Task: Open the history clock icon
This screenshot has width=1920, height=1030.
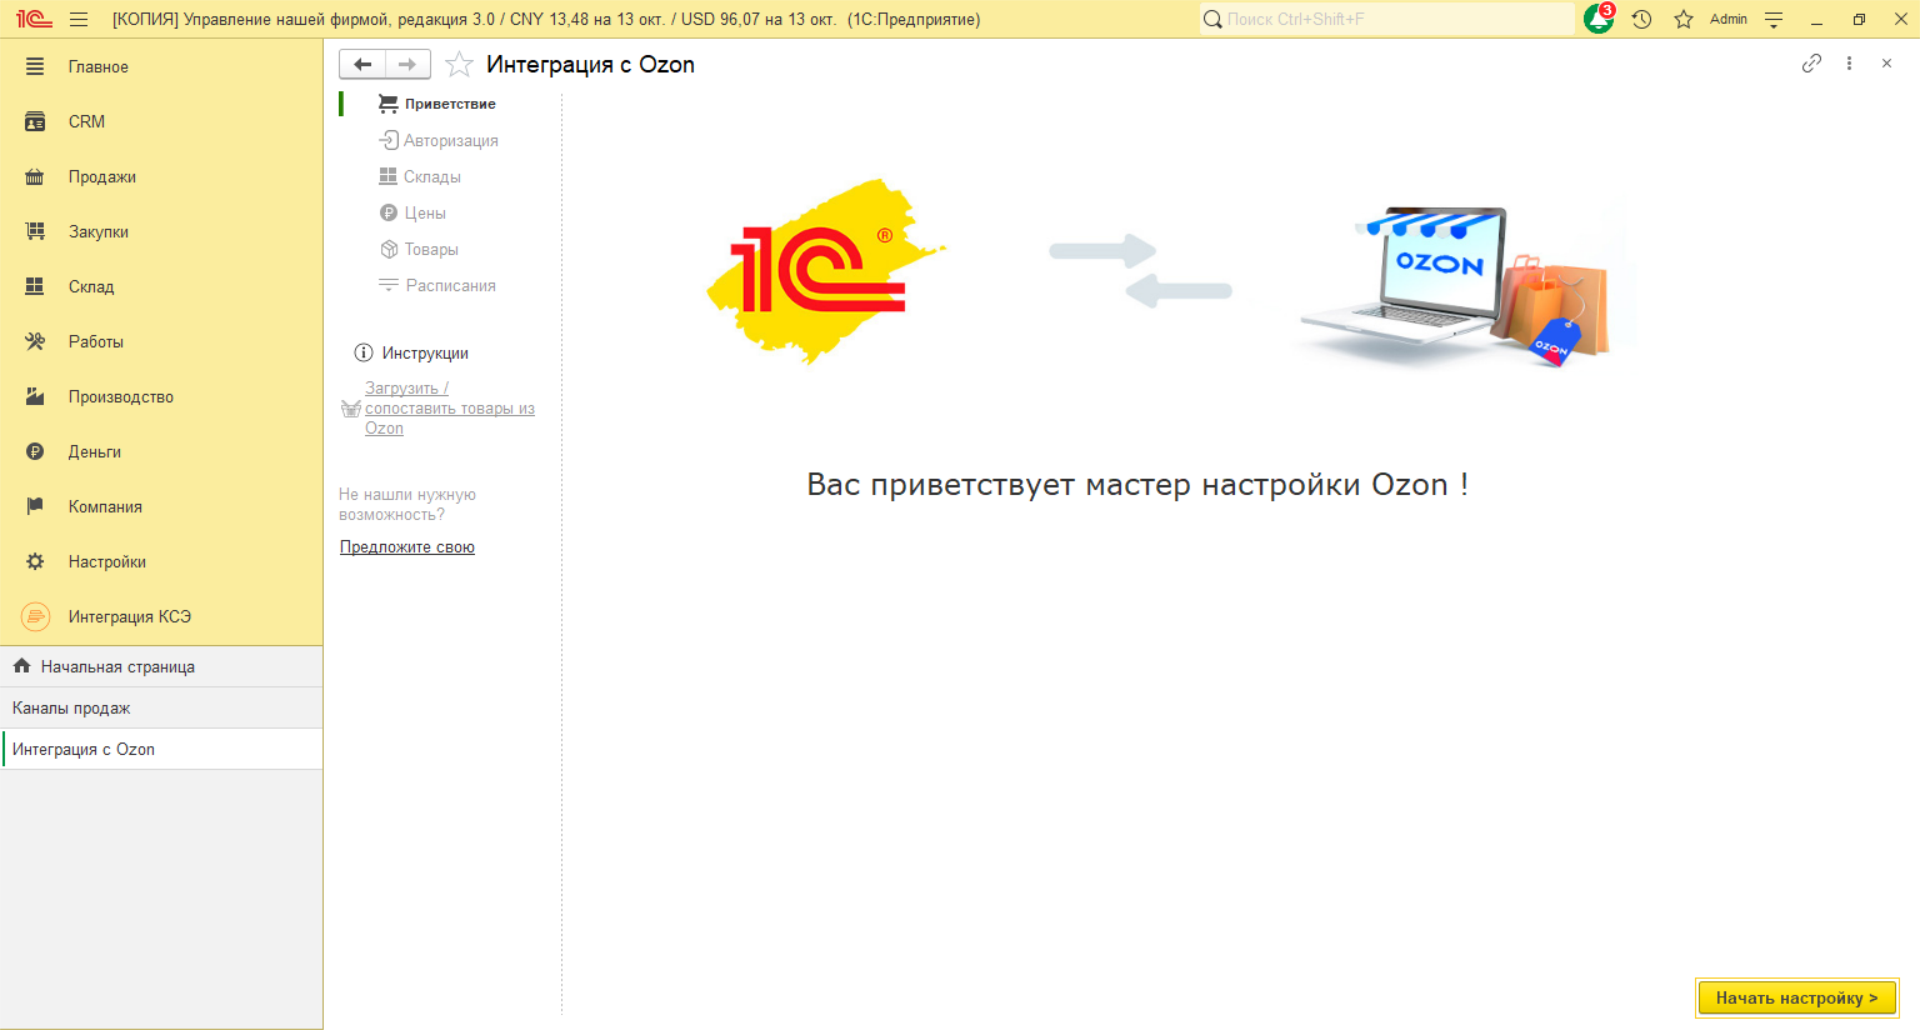Action: [1642, 19]
